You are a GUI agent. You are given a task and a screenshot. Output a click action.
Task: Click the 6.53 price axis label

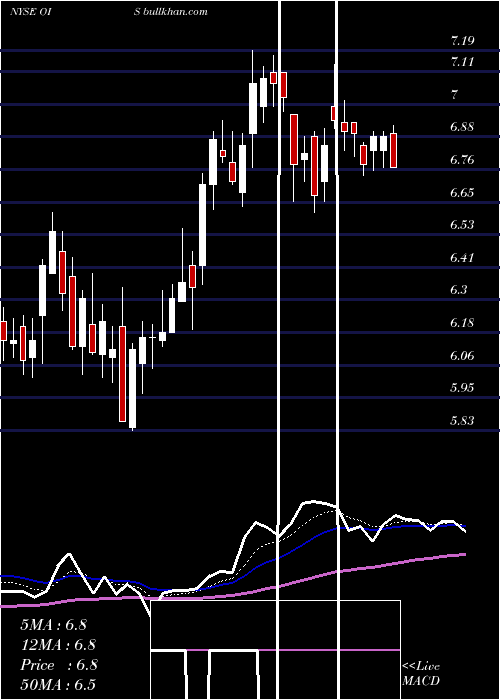click(462, 225)
